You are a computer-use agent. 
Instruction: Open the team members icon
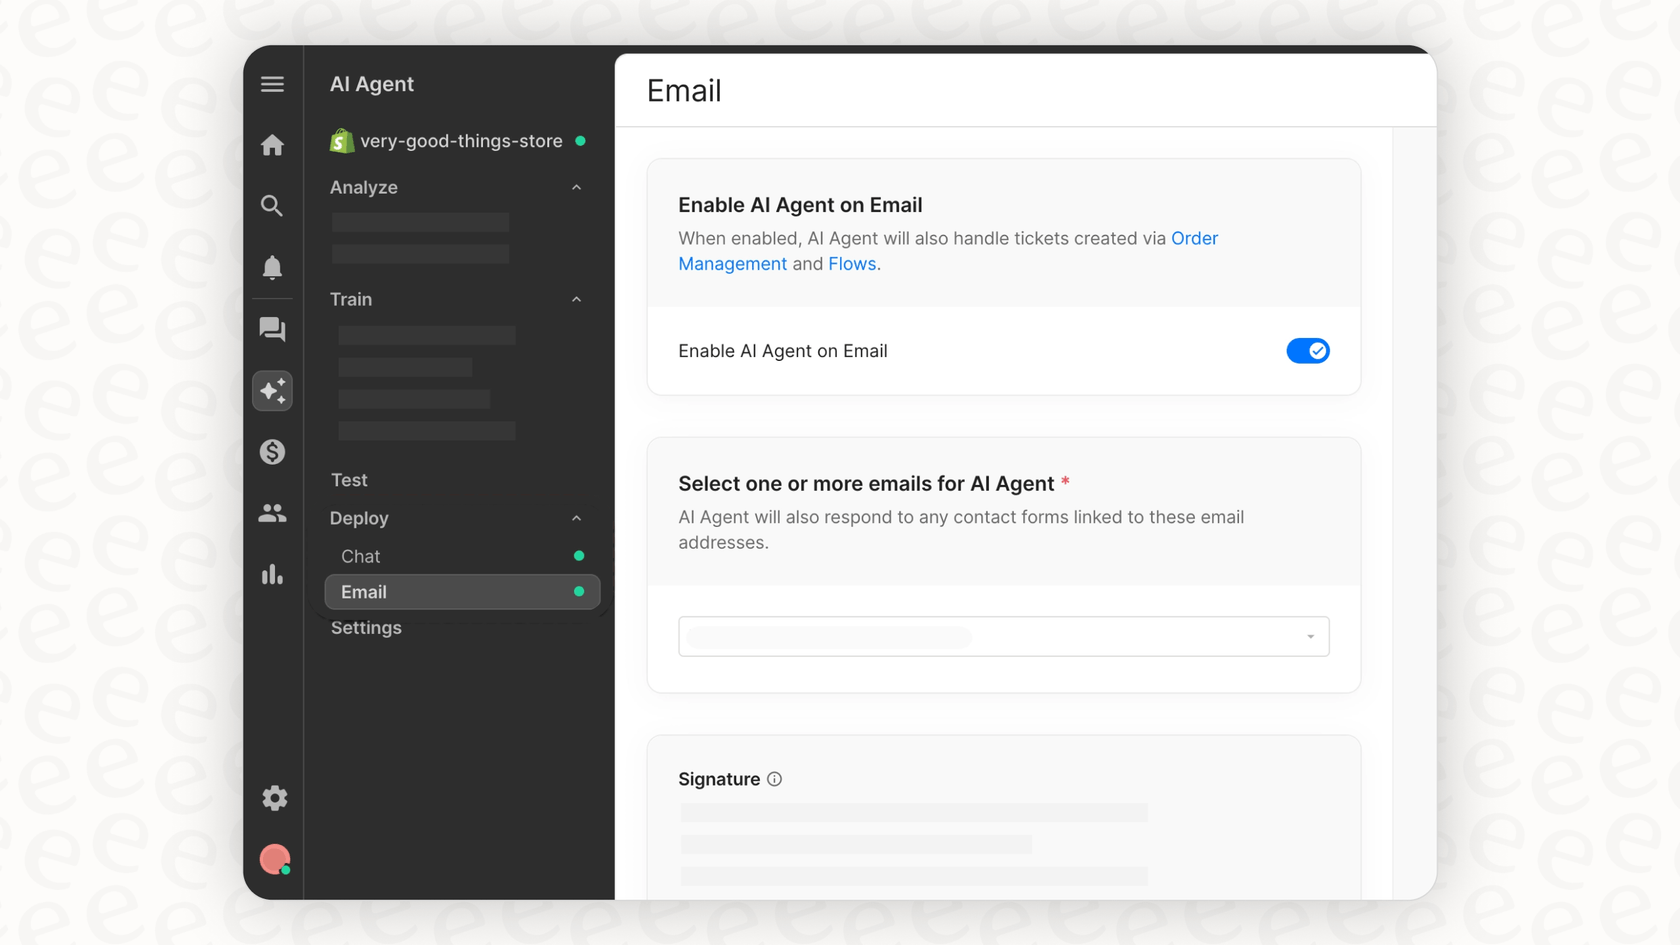coord(272,513)
